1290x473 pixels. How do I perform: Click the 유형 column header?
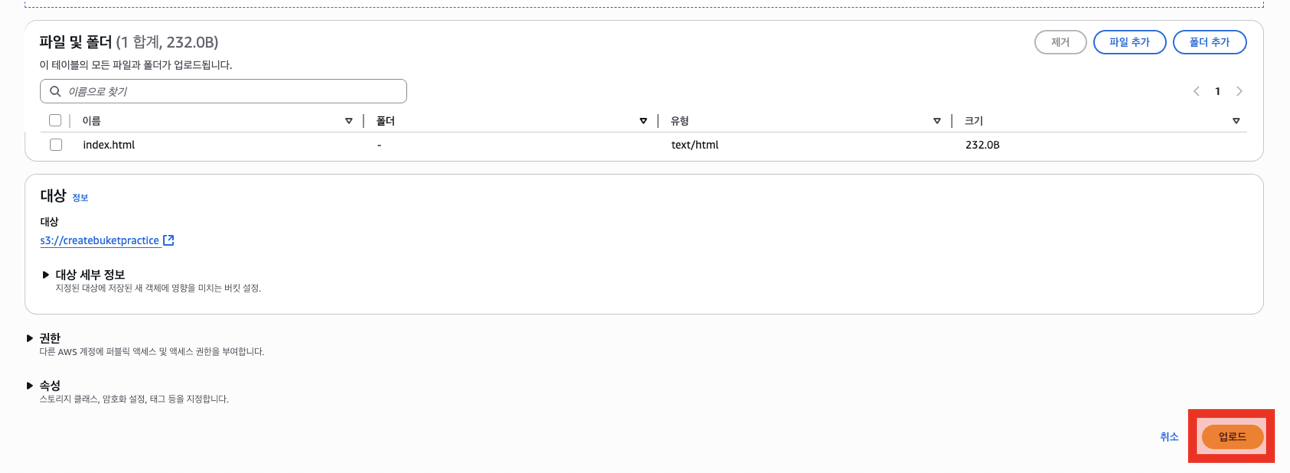tap(680, 121)
